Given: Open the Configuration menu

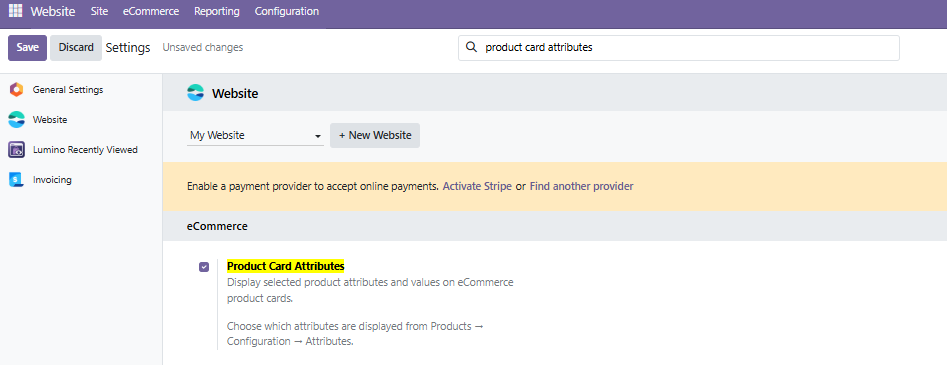Looking at the screenshot, I should [287, 11].
